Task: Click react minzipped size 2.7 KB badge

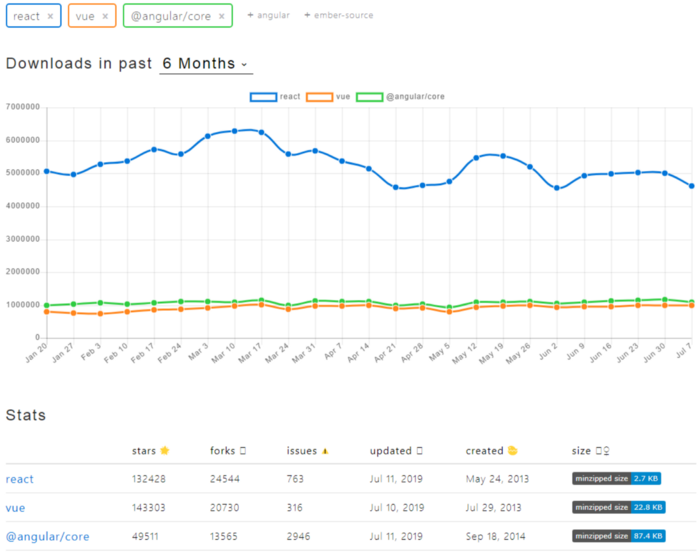Action: 617,479
